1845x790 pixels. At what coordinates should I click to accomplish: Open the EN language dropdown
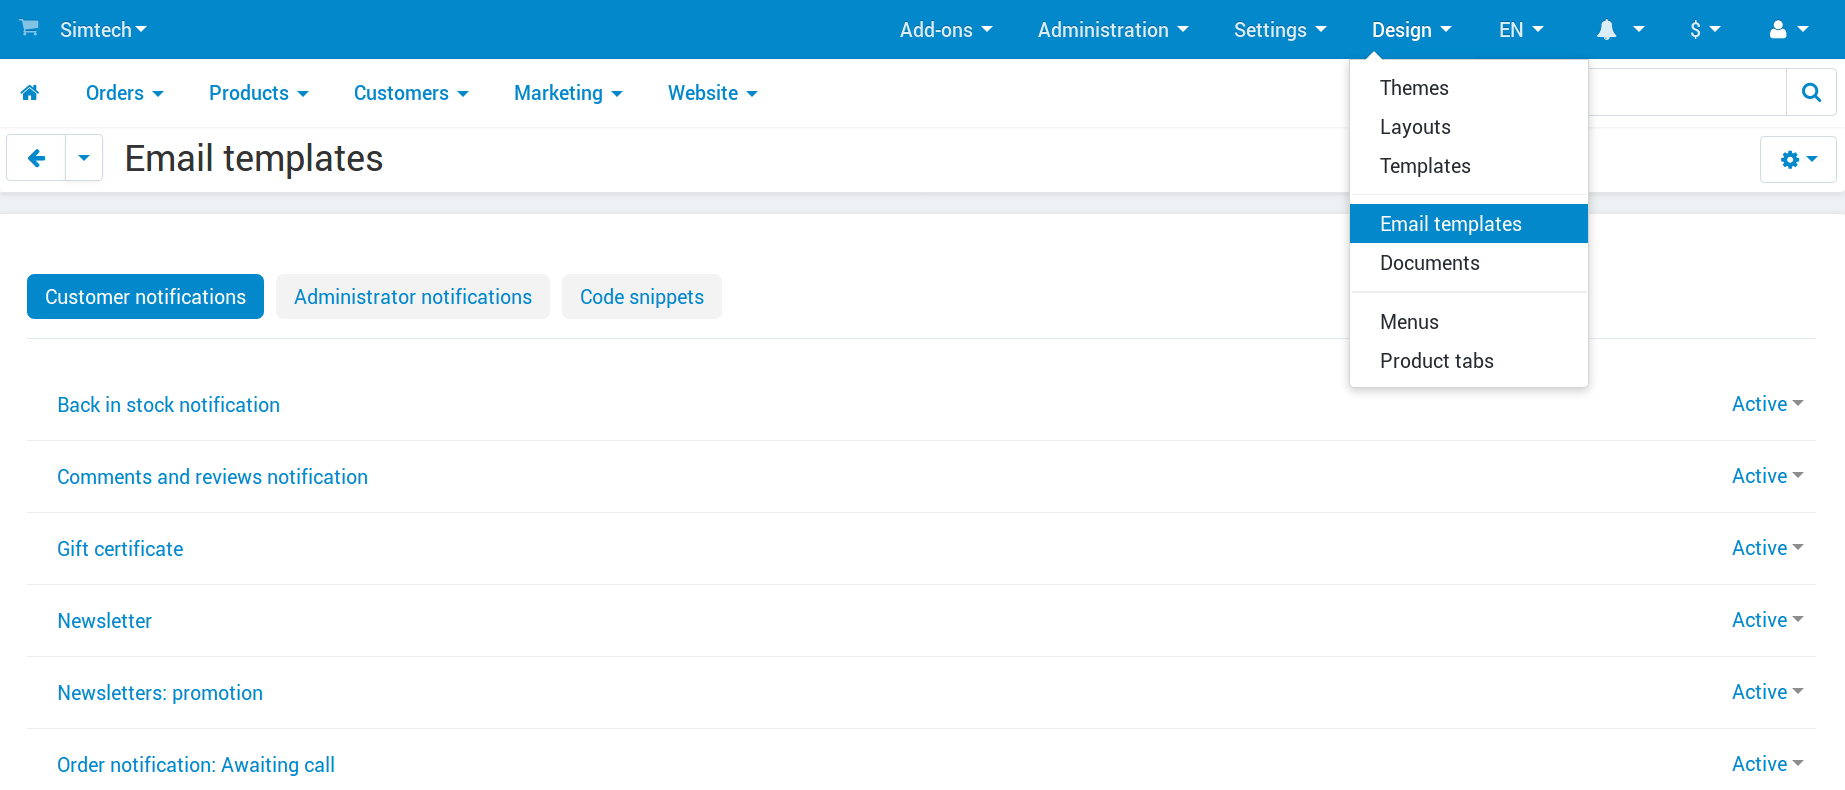[1521, 30]
